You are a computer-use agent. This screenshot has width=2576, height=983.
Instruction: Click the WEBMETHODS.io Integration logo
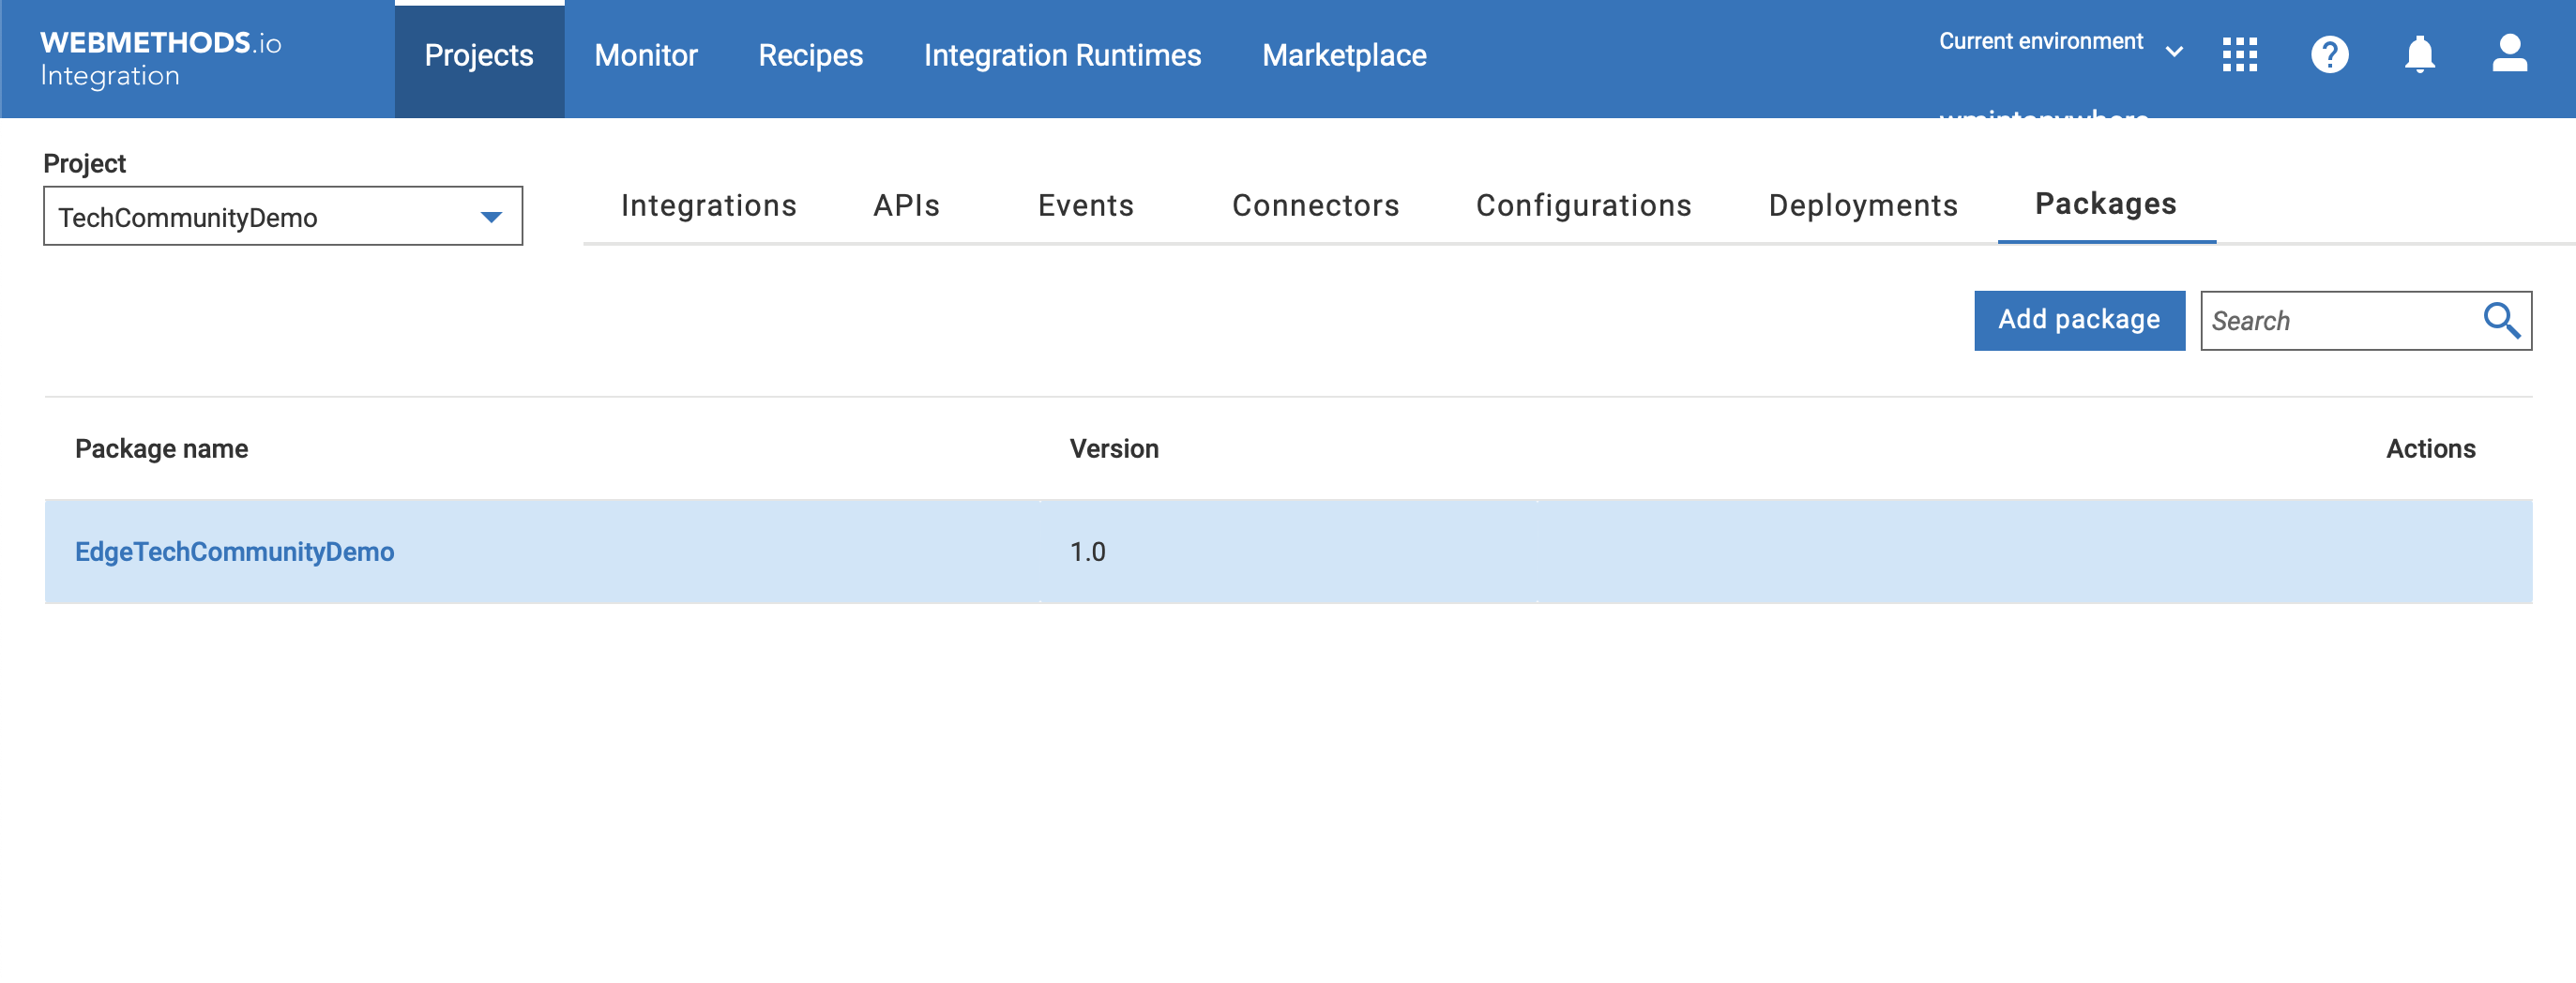[160, 55]
